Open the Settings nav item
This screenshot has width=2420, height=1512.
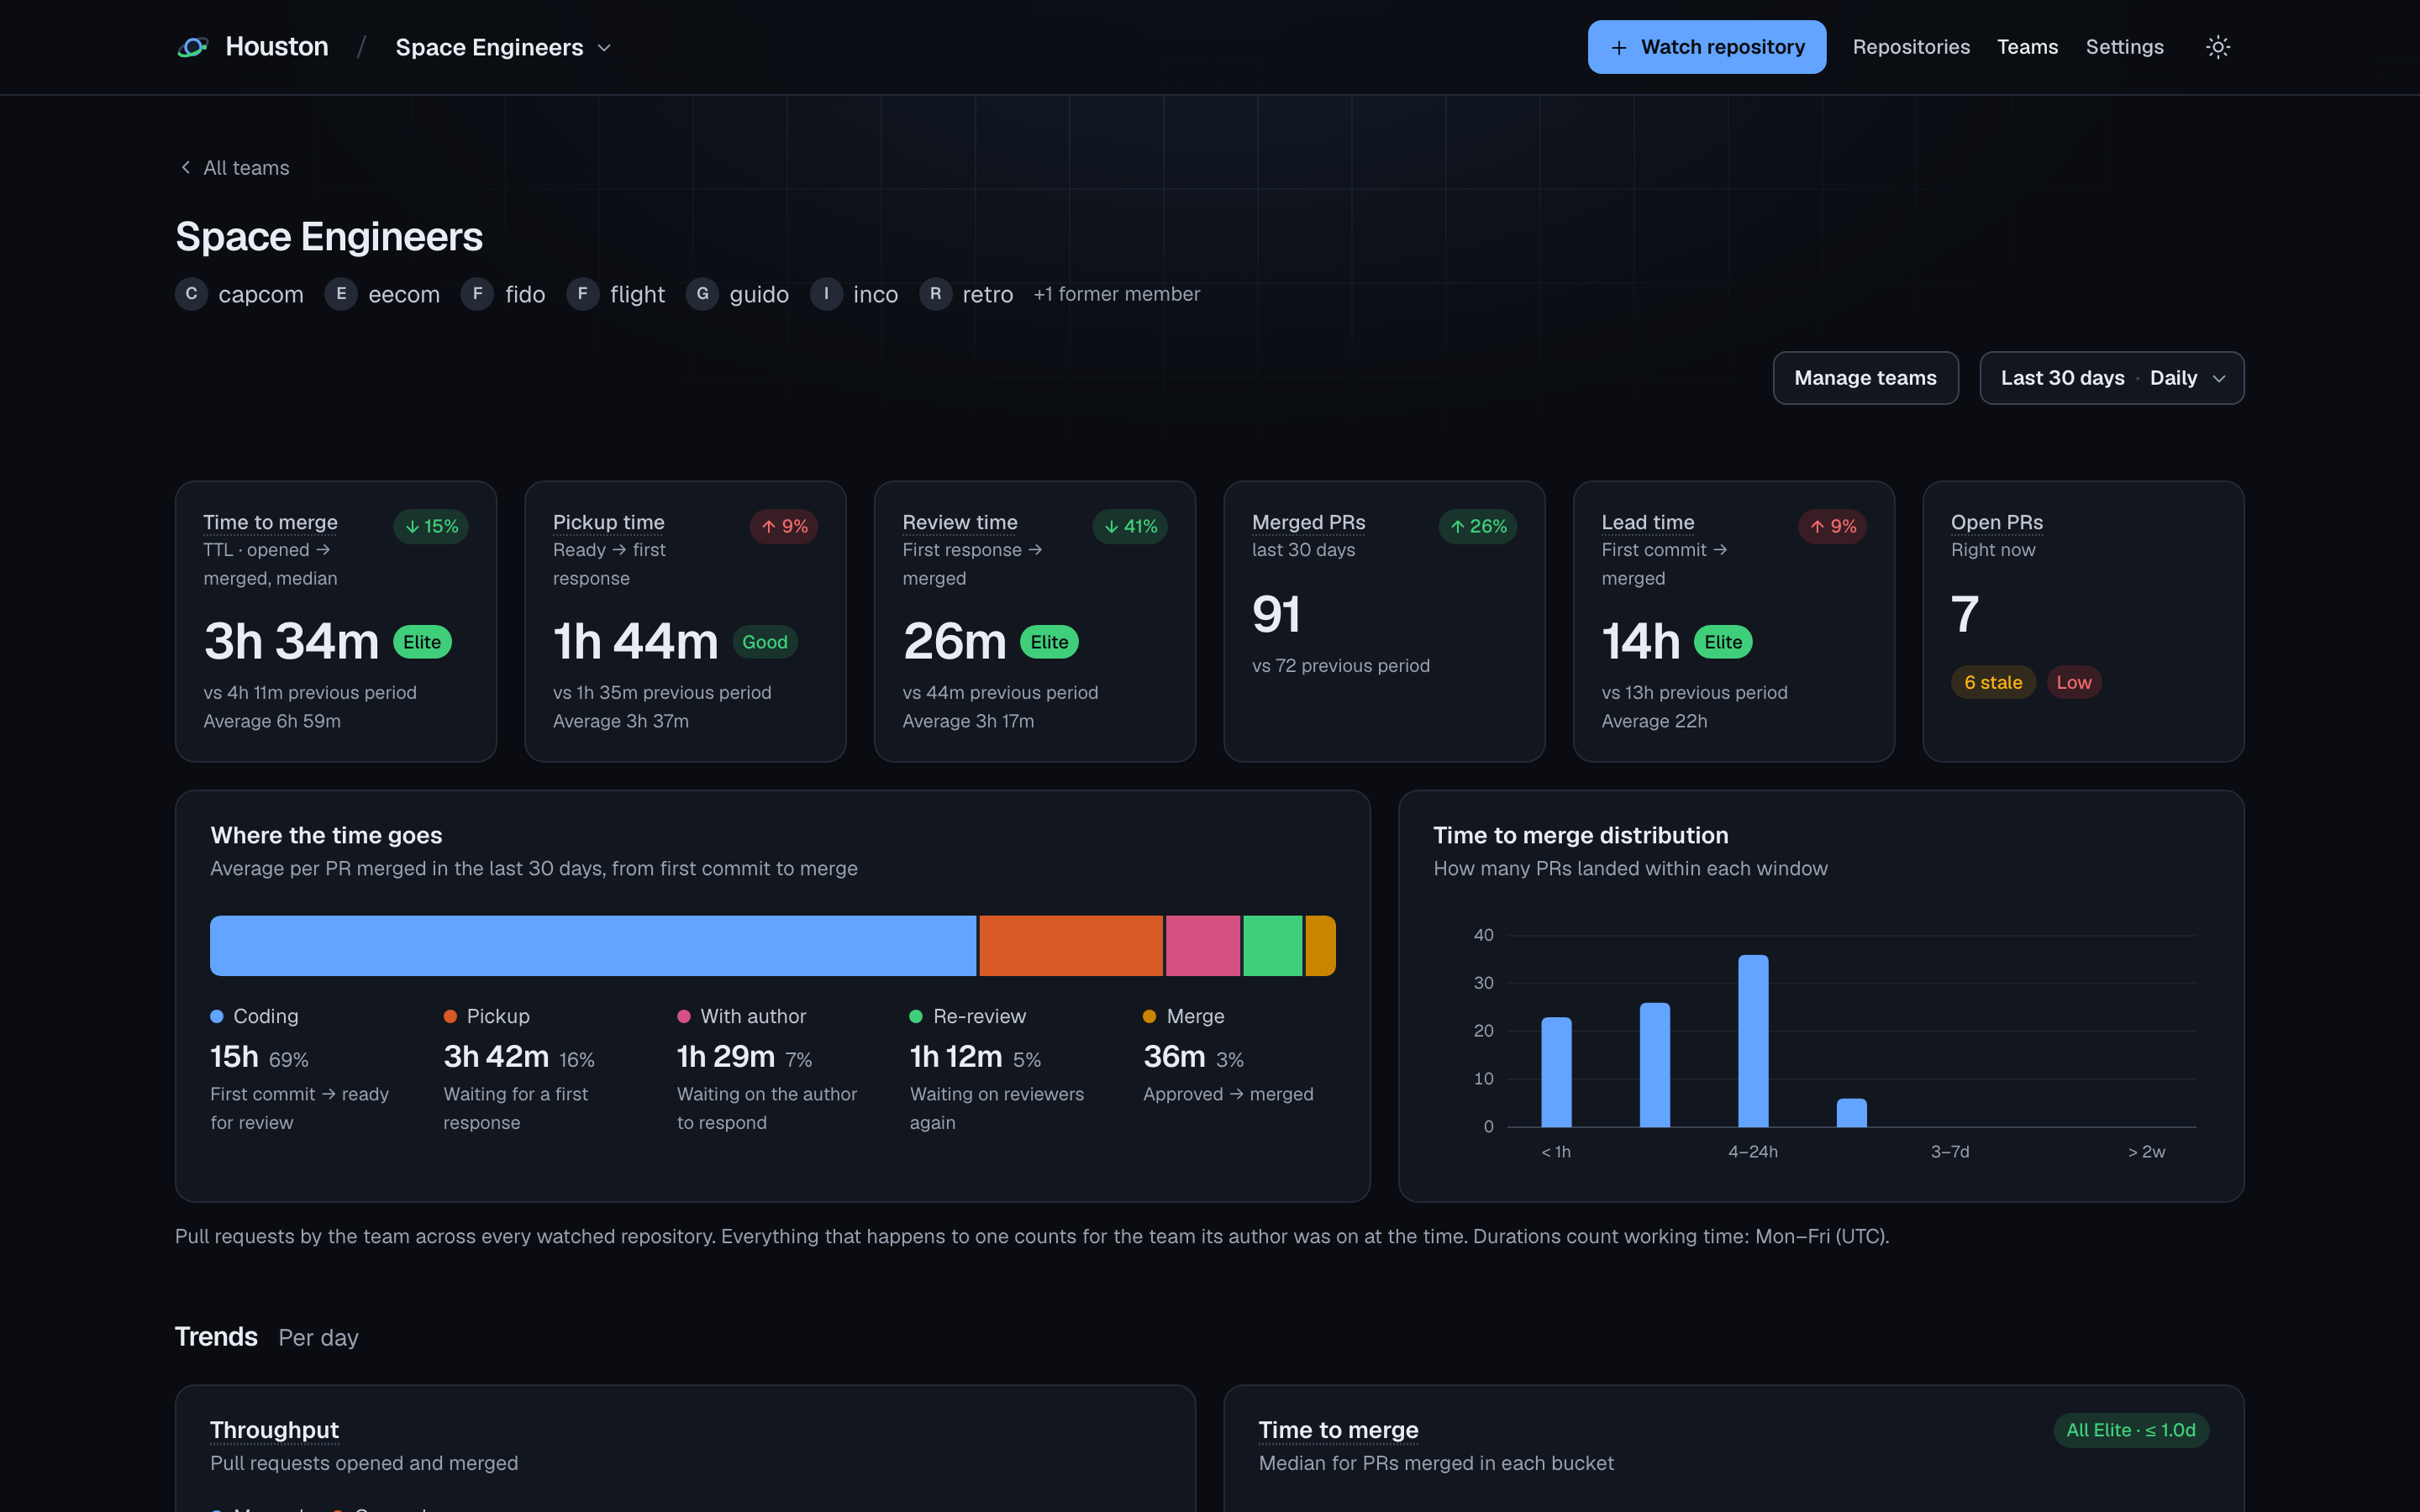(2124, 47)
